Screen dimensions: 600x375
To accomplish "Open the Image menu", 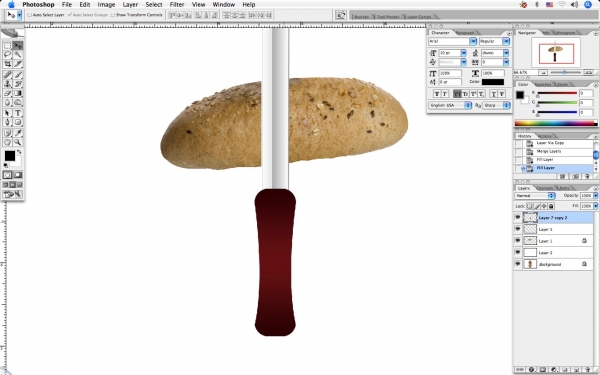I will 106,5.
